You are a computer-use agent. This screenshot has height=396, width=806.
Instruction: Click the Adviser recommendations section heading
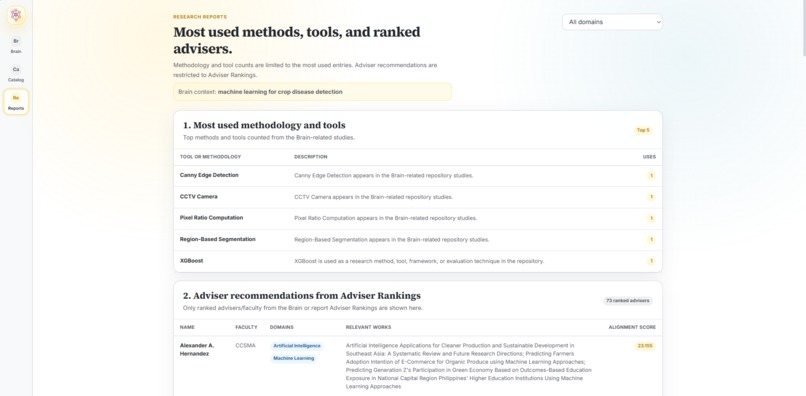pos(302,296)
